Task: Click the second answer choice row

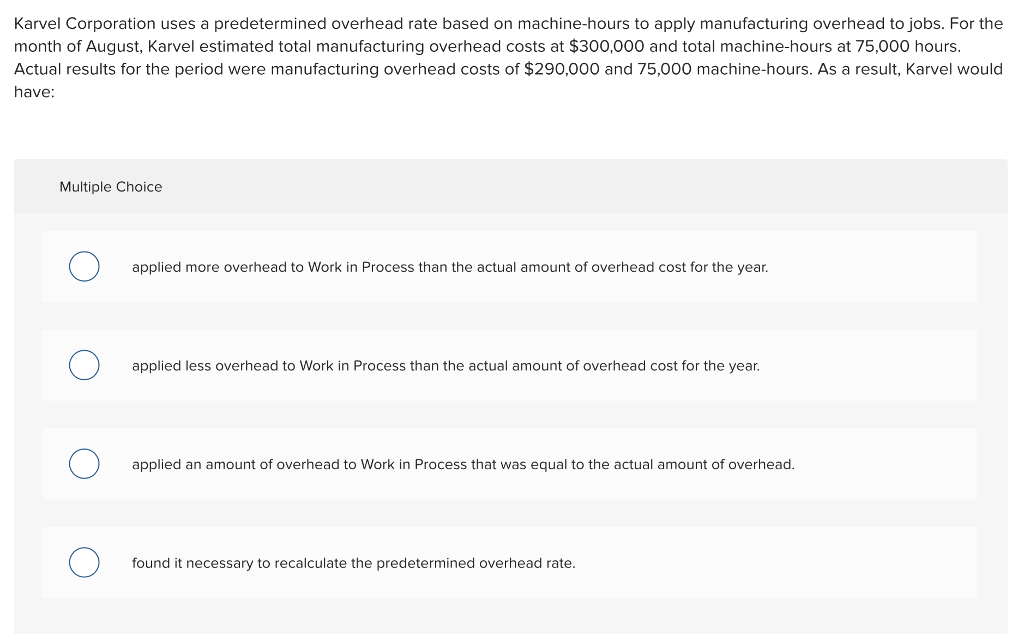Action: click(509, 365)
